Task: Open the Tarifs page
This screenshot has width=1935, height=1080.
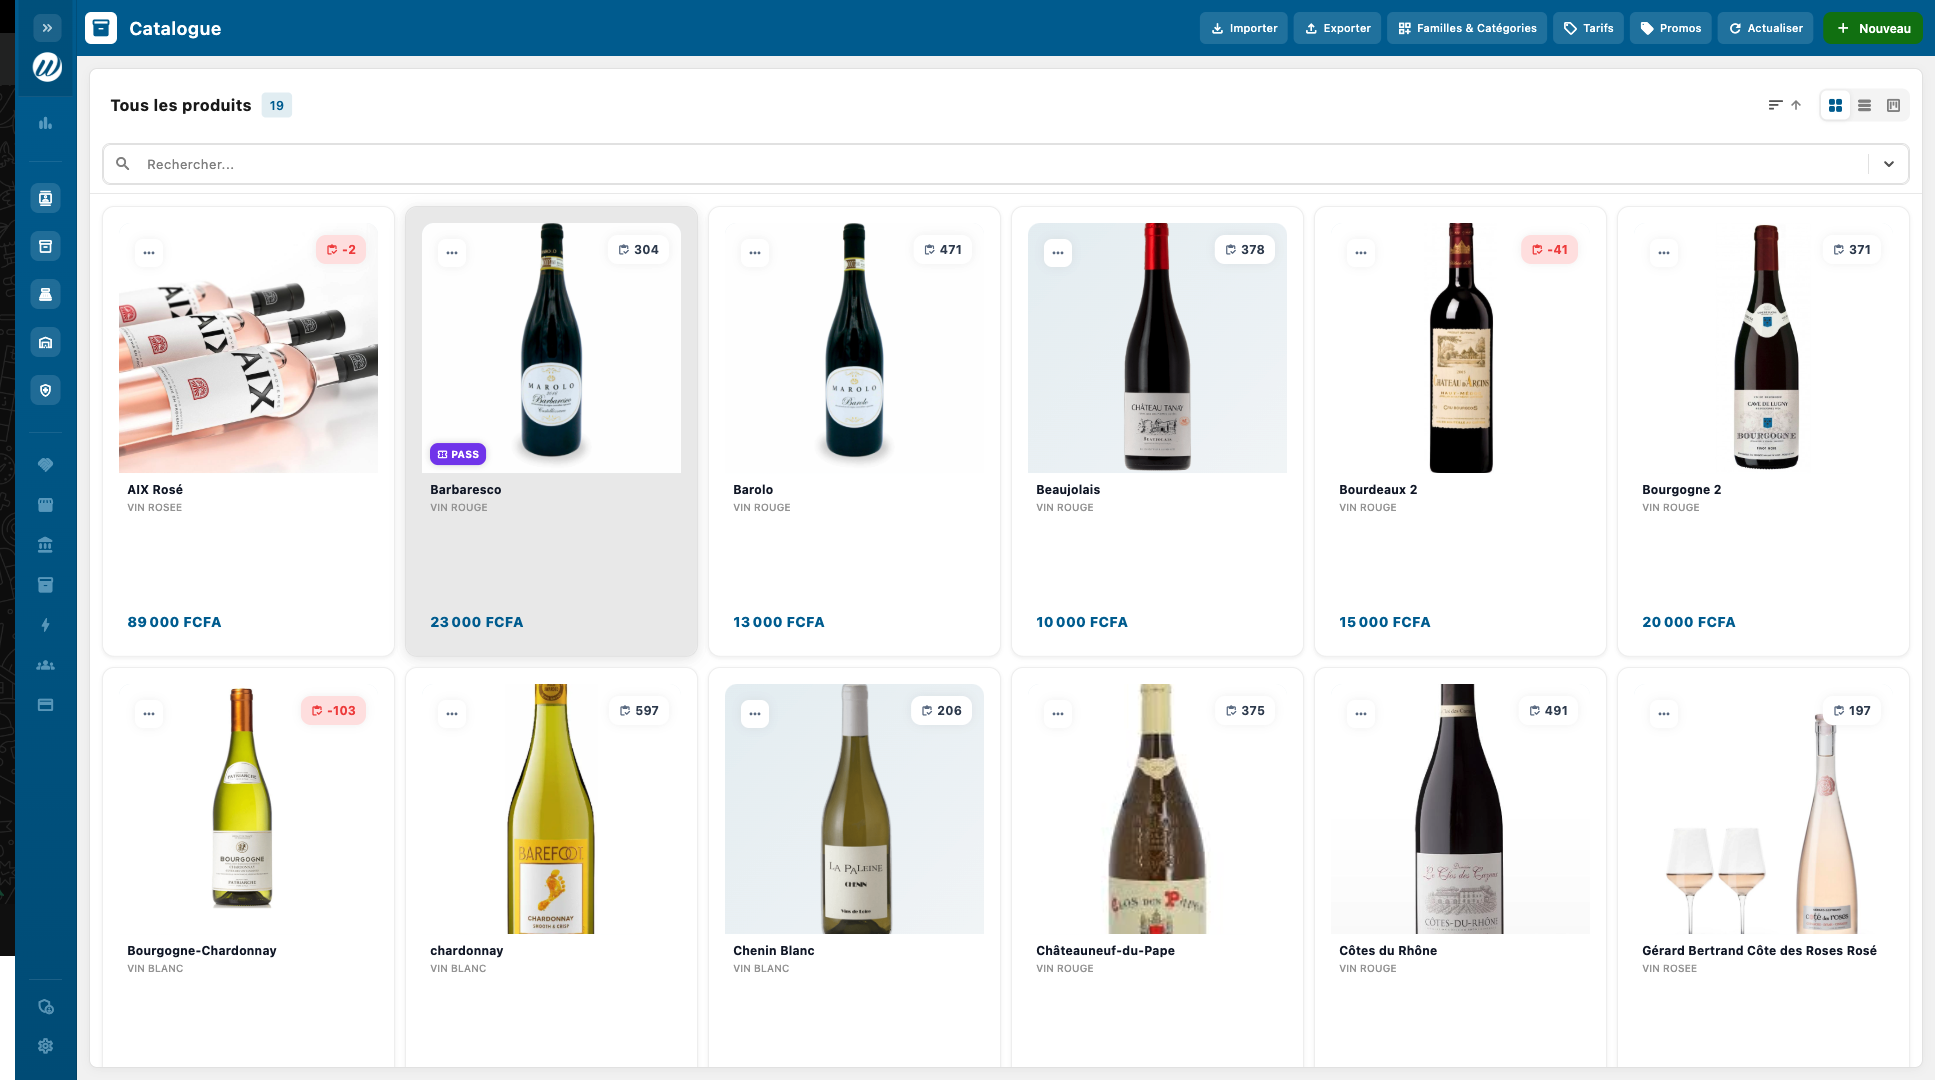Action: [1588, 28]
